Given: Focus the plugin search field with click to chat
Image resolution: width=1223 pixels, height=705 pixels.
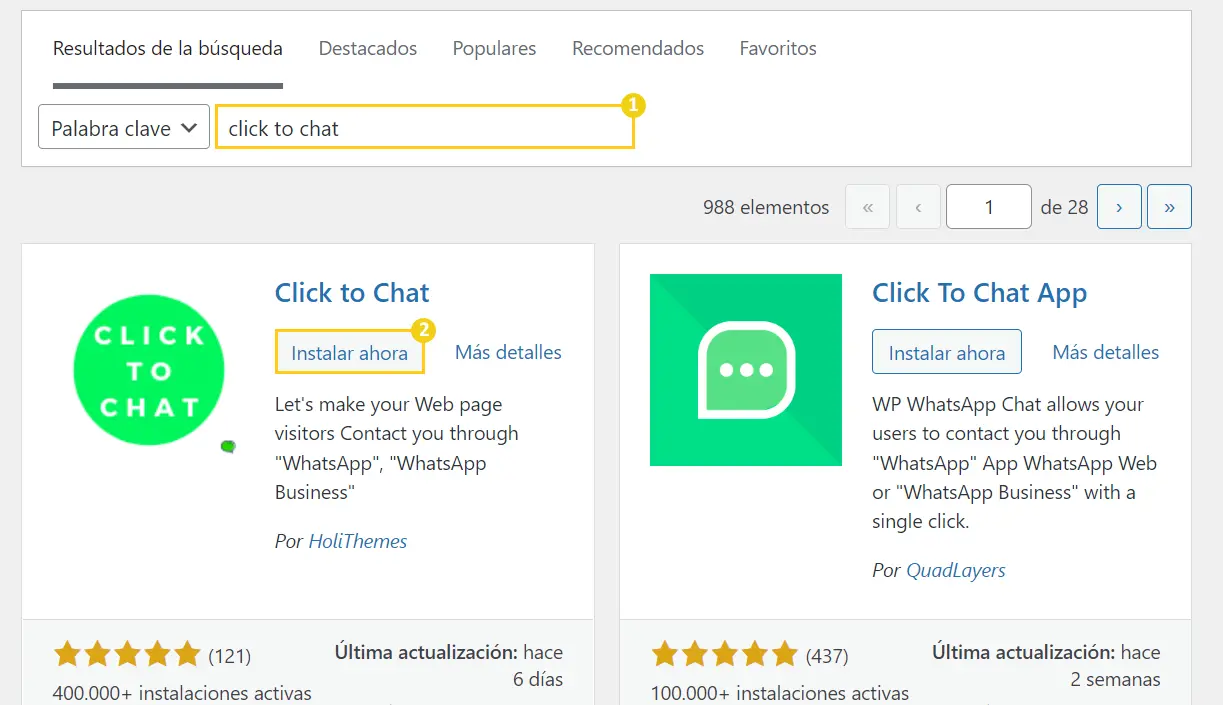Looking at the screenshot, I should click(x=425, y=127).
